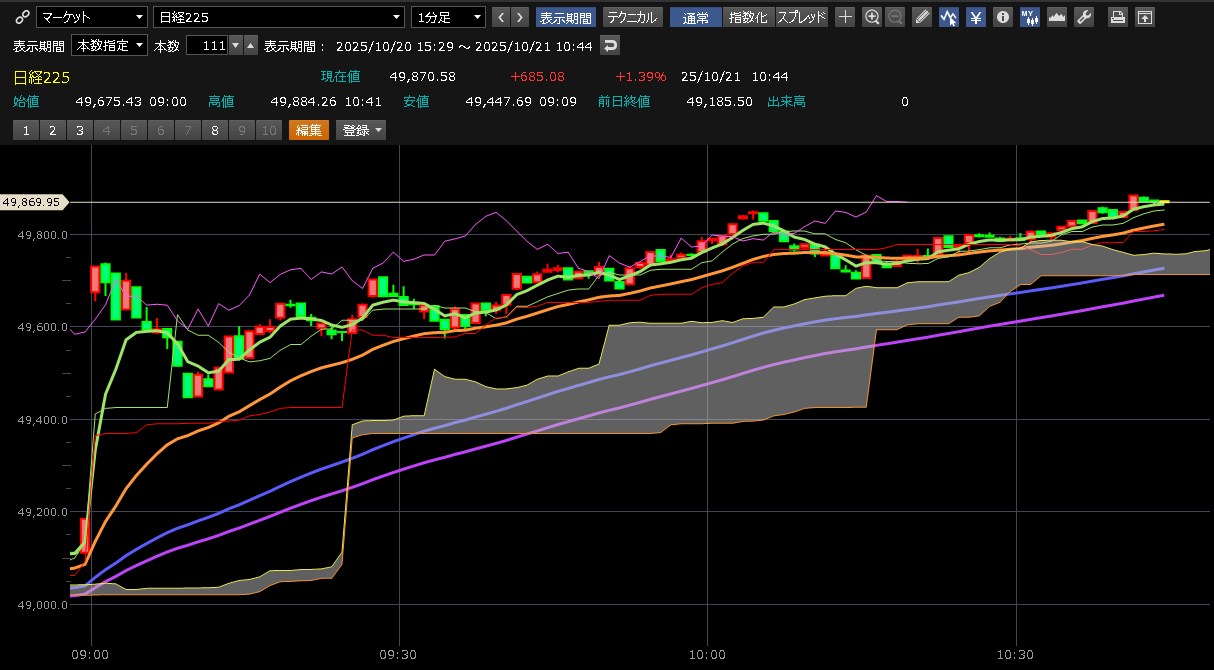Image resolution: width=1214 pixels, height=670 pixels.
Task: Select chart preset tab 2
Action: click(52, 130)
